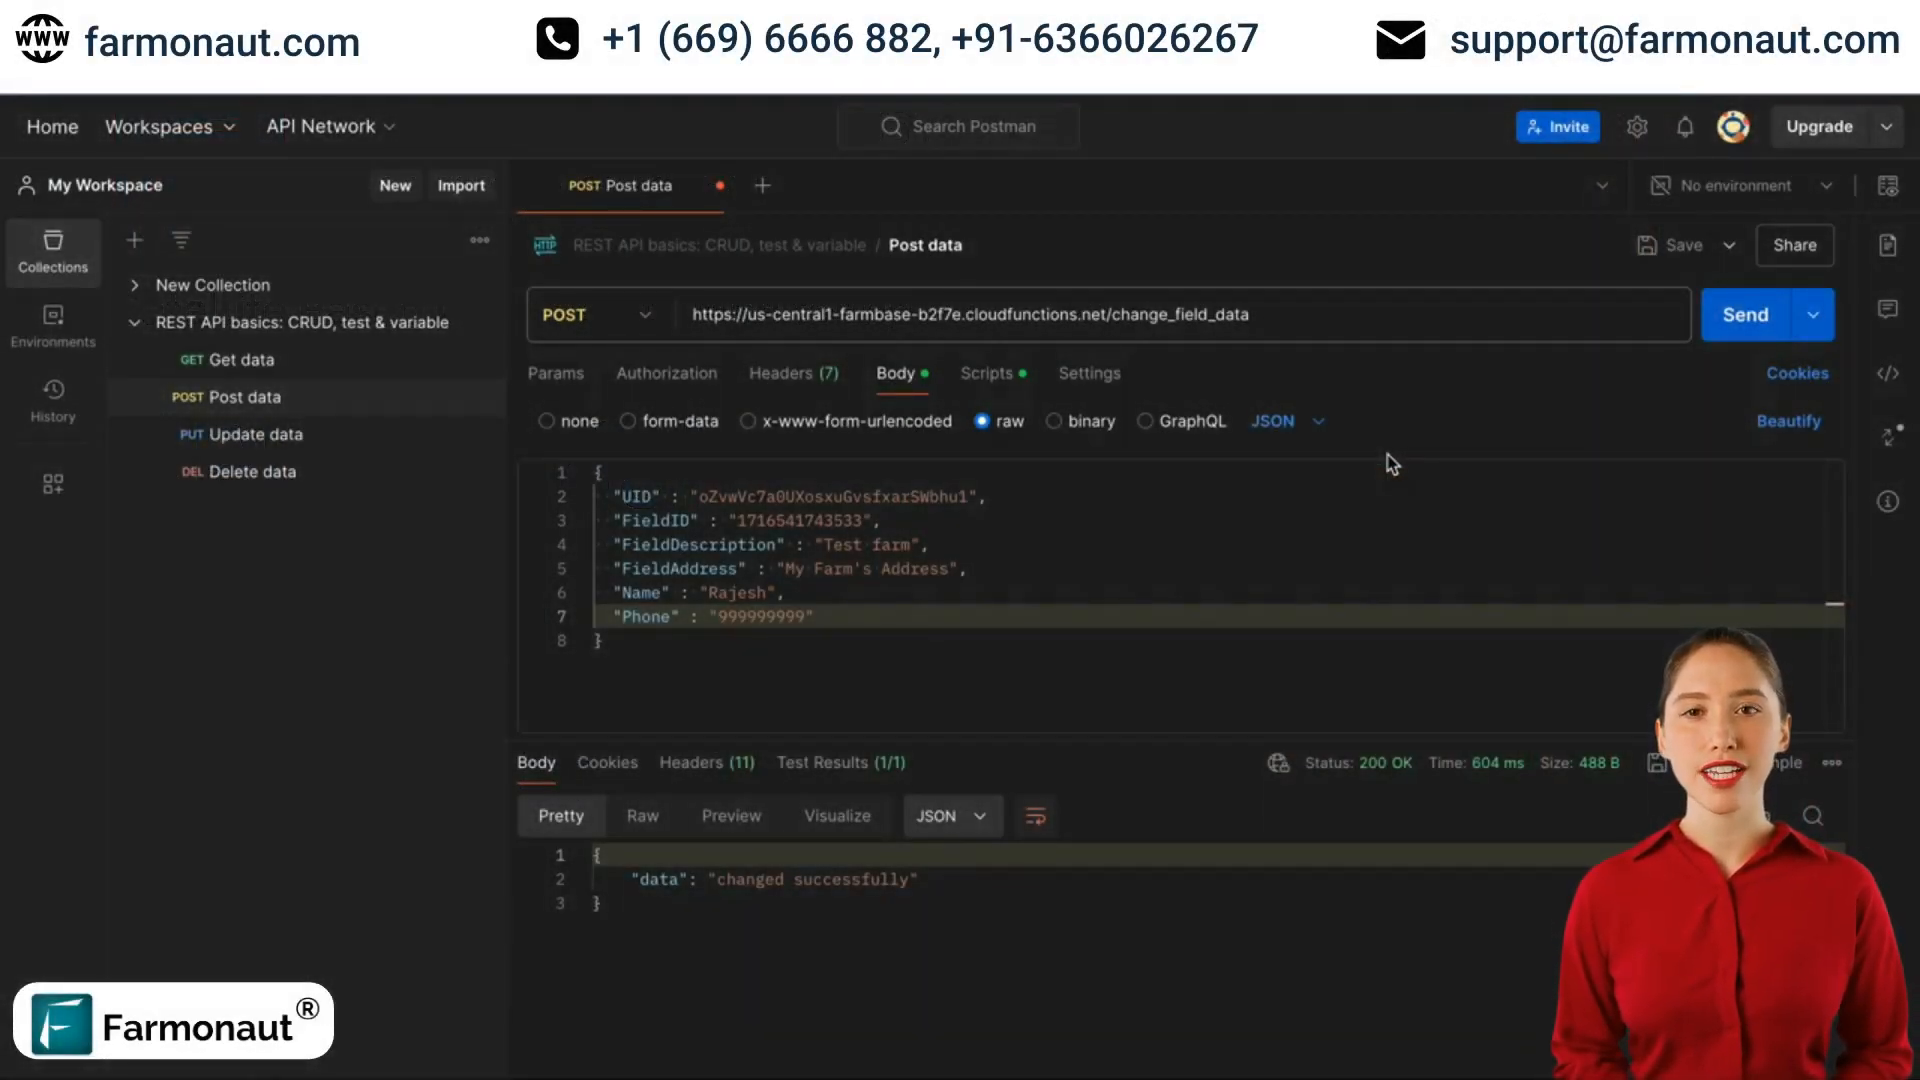Click the Cookies icon in request toolbar
This screenshot has width=1920, height=1080.
(1796, 373)
